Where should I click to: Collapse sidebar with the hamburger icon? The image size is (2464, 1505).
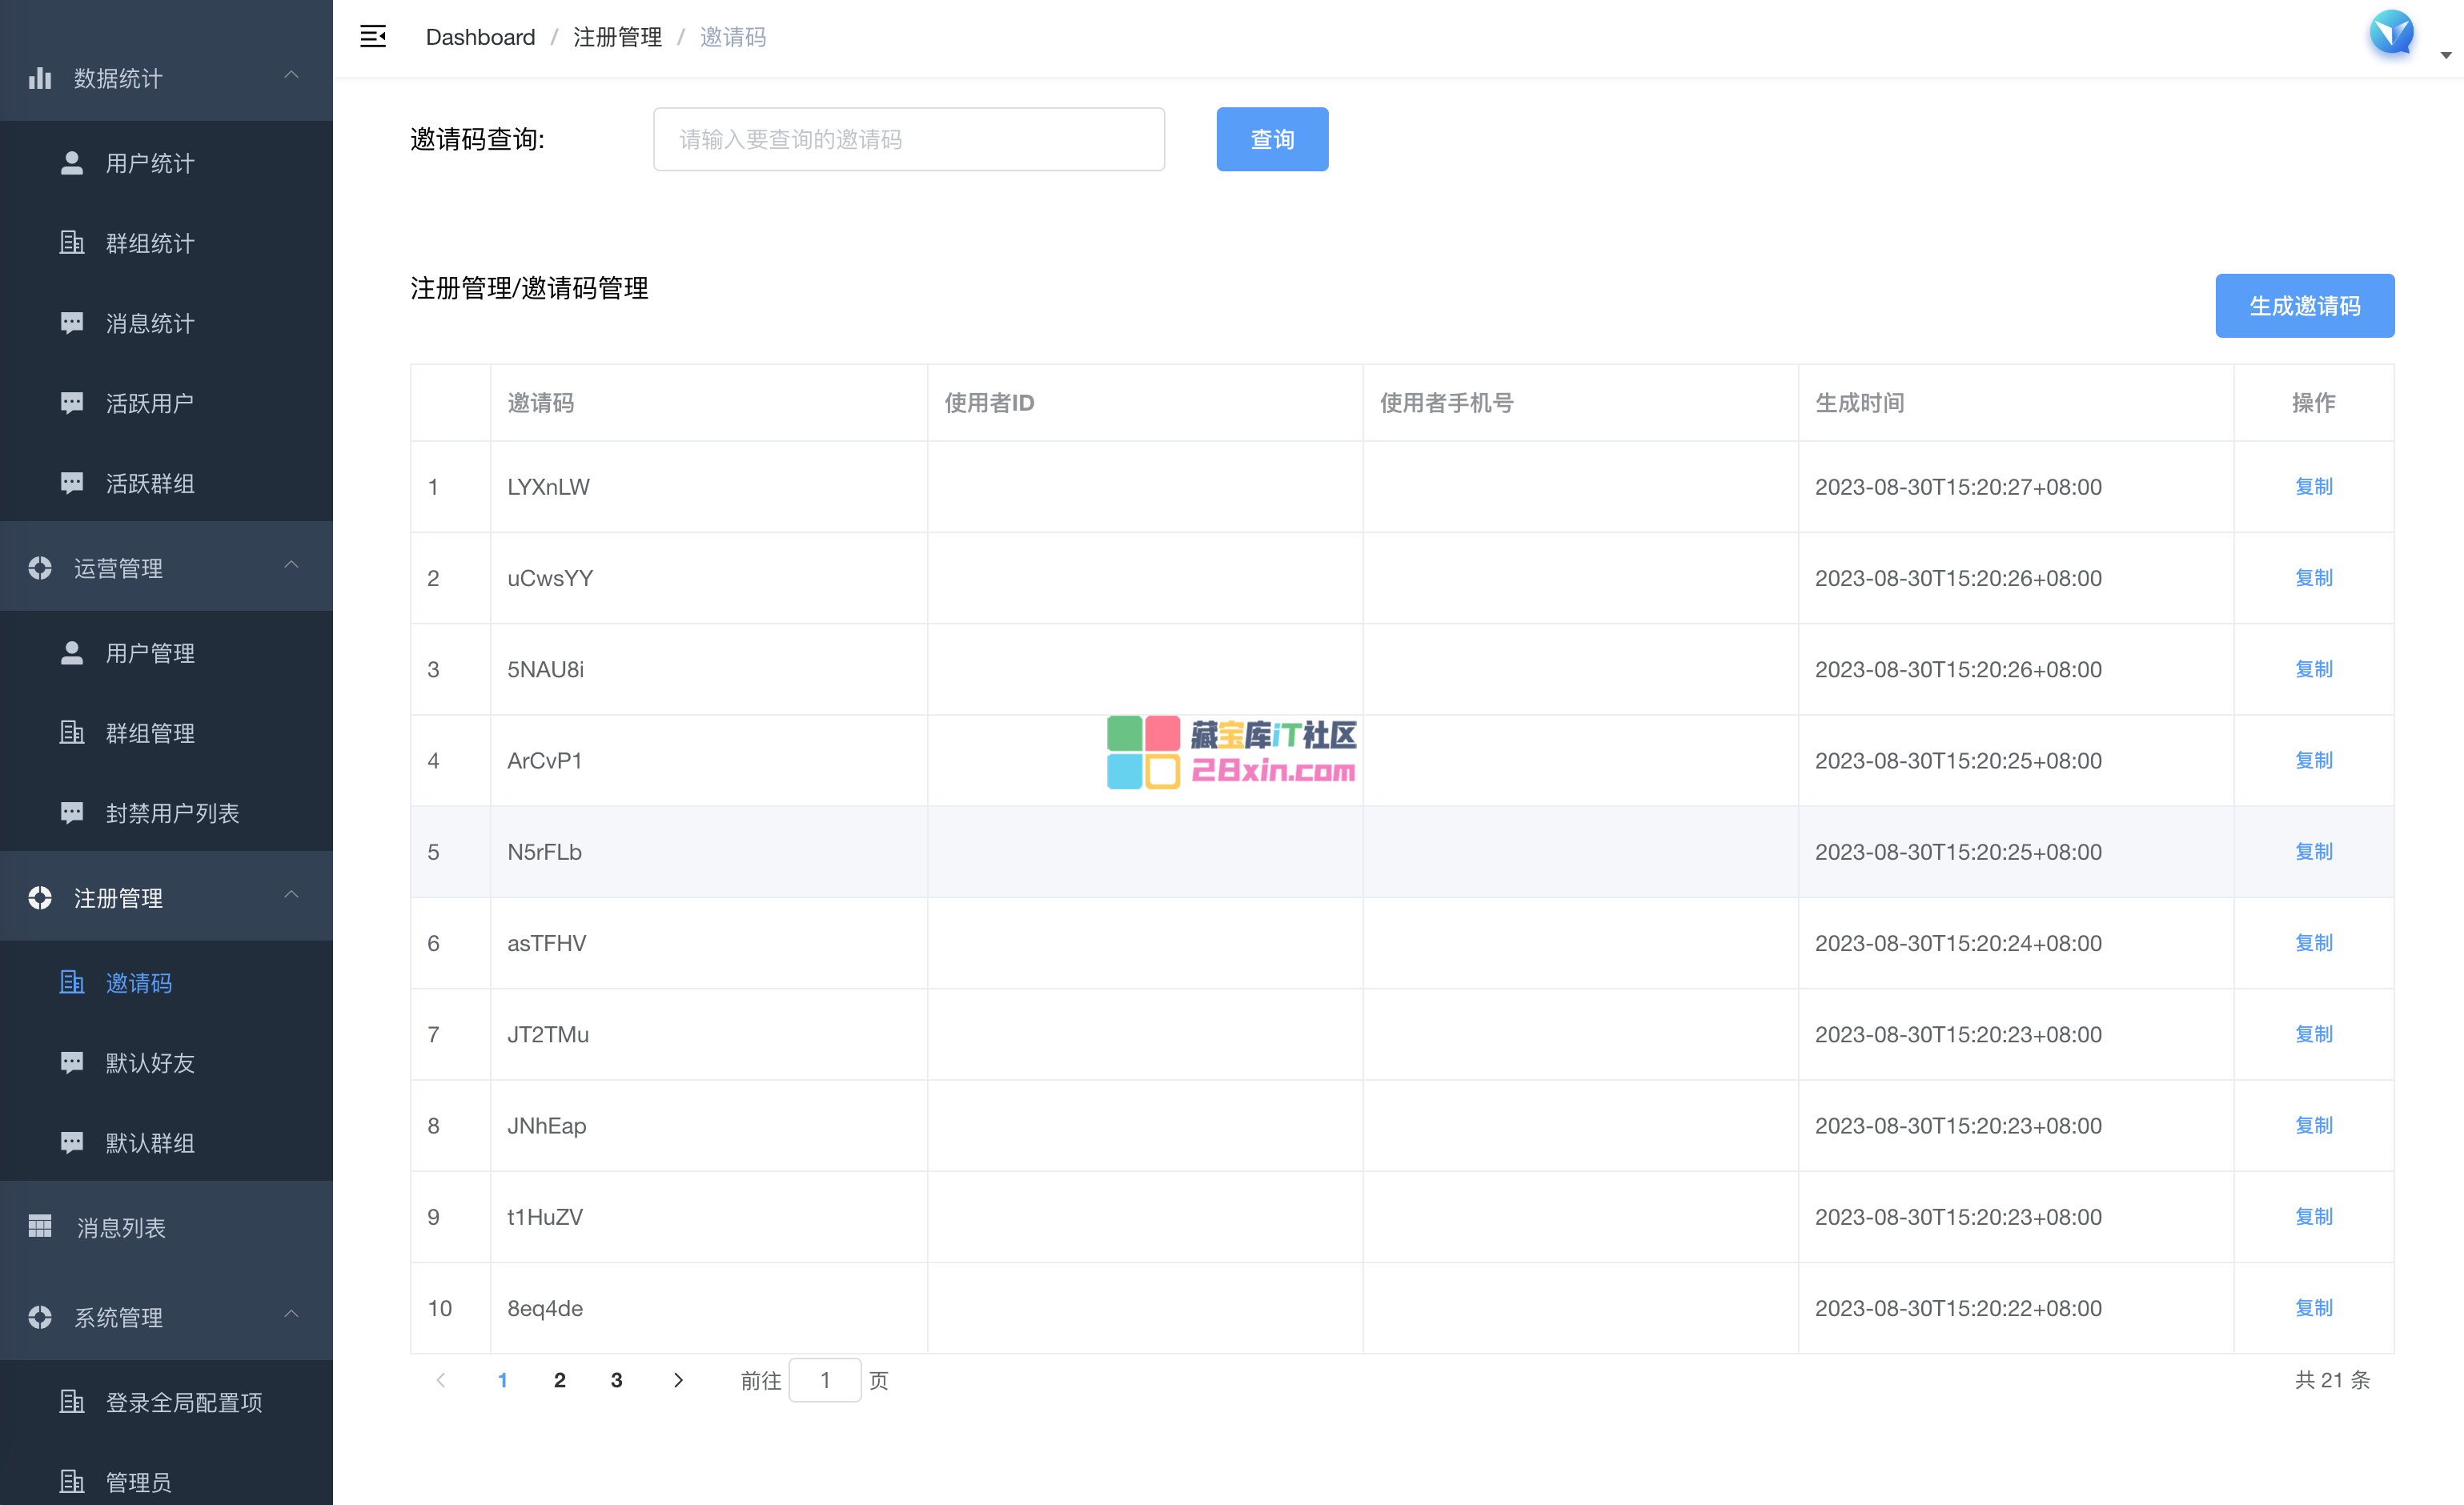click(x=373, y=37)
